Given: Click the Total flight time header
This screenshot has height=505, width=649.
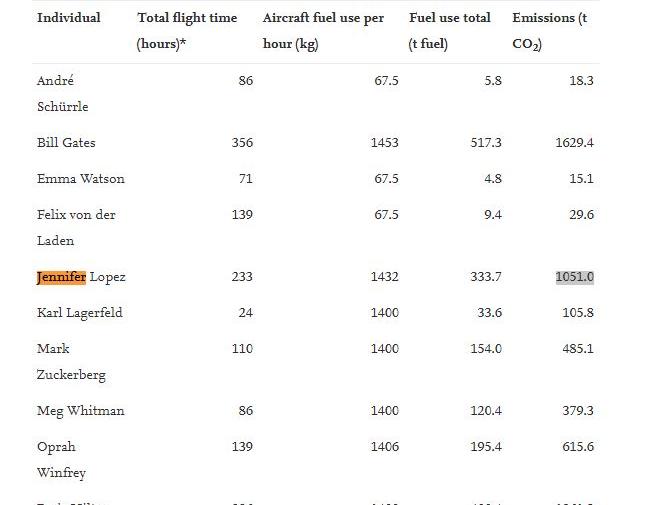Looking at the screenshot, I should pyautogui.click(x=187, y=31).
